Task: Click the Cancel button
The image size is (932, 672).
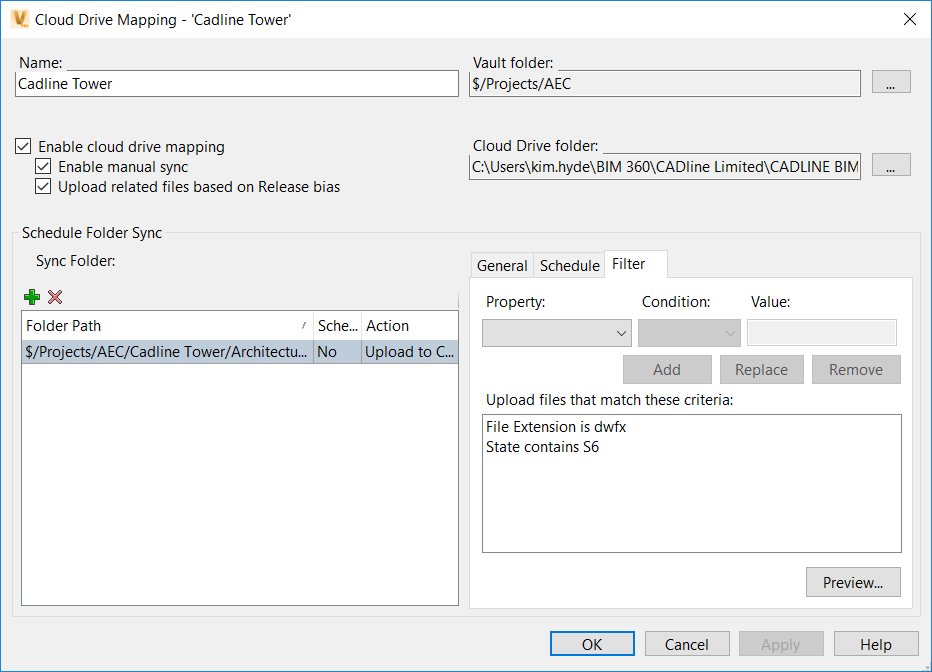Action: click(687, 644)
